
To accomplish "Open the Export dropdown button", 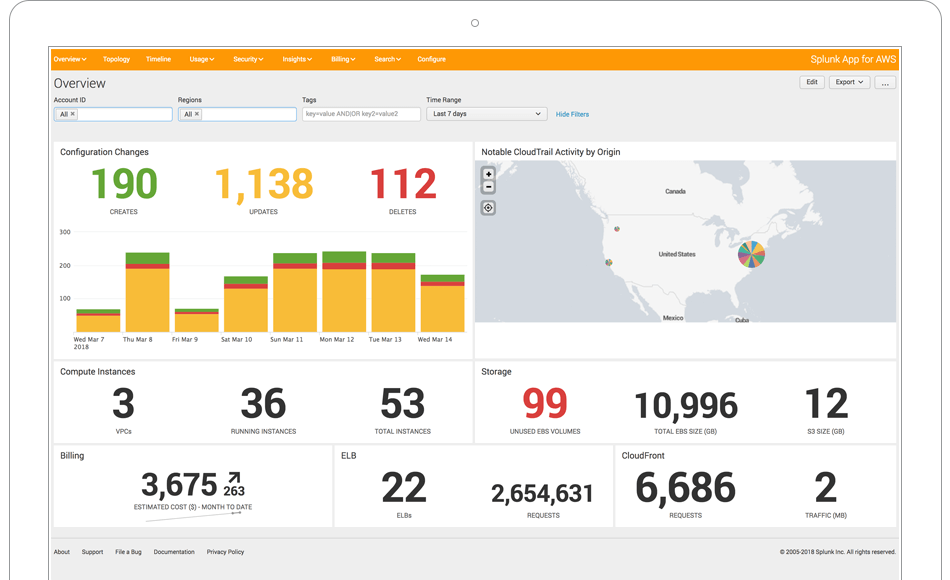I will tap(849, 82).
